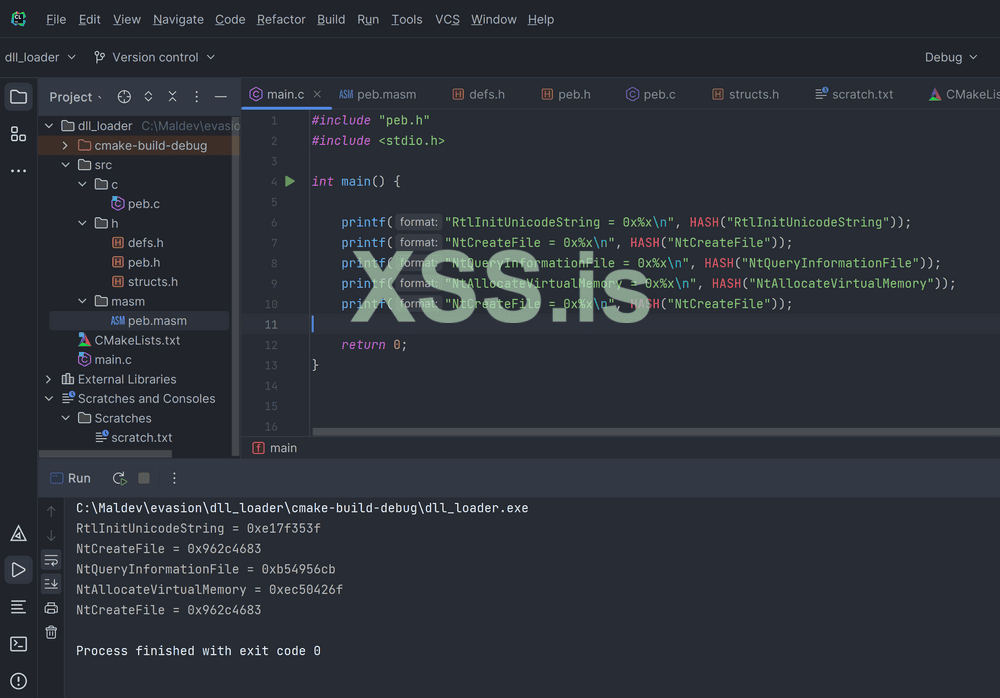Collapse the src folder
The width and height of the screenshot is (1000, 698).
[65, 165]
